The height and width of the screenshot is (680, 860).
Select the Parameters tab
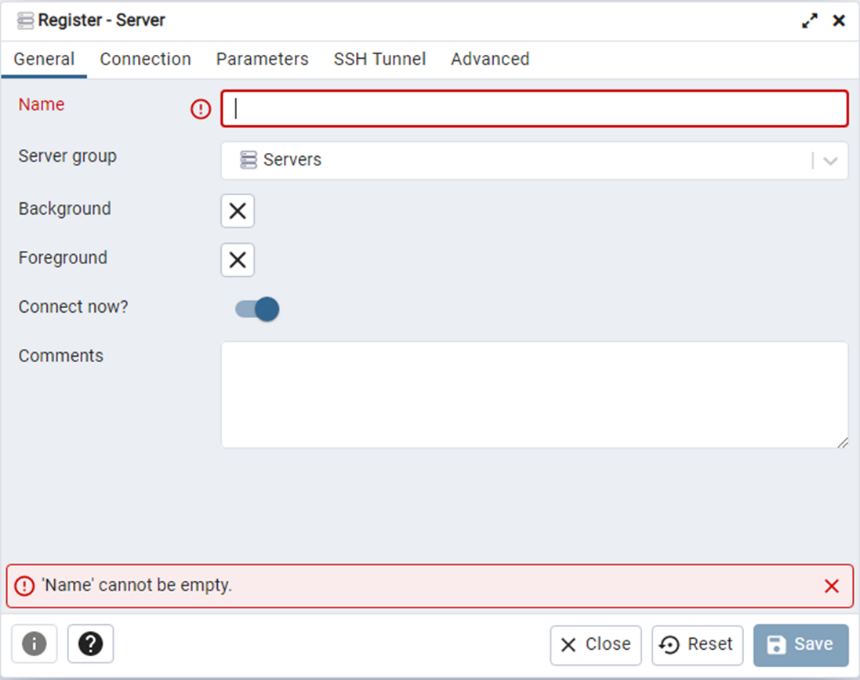[x=261, y=59]
